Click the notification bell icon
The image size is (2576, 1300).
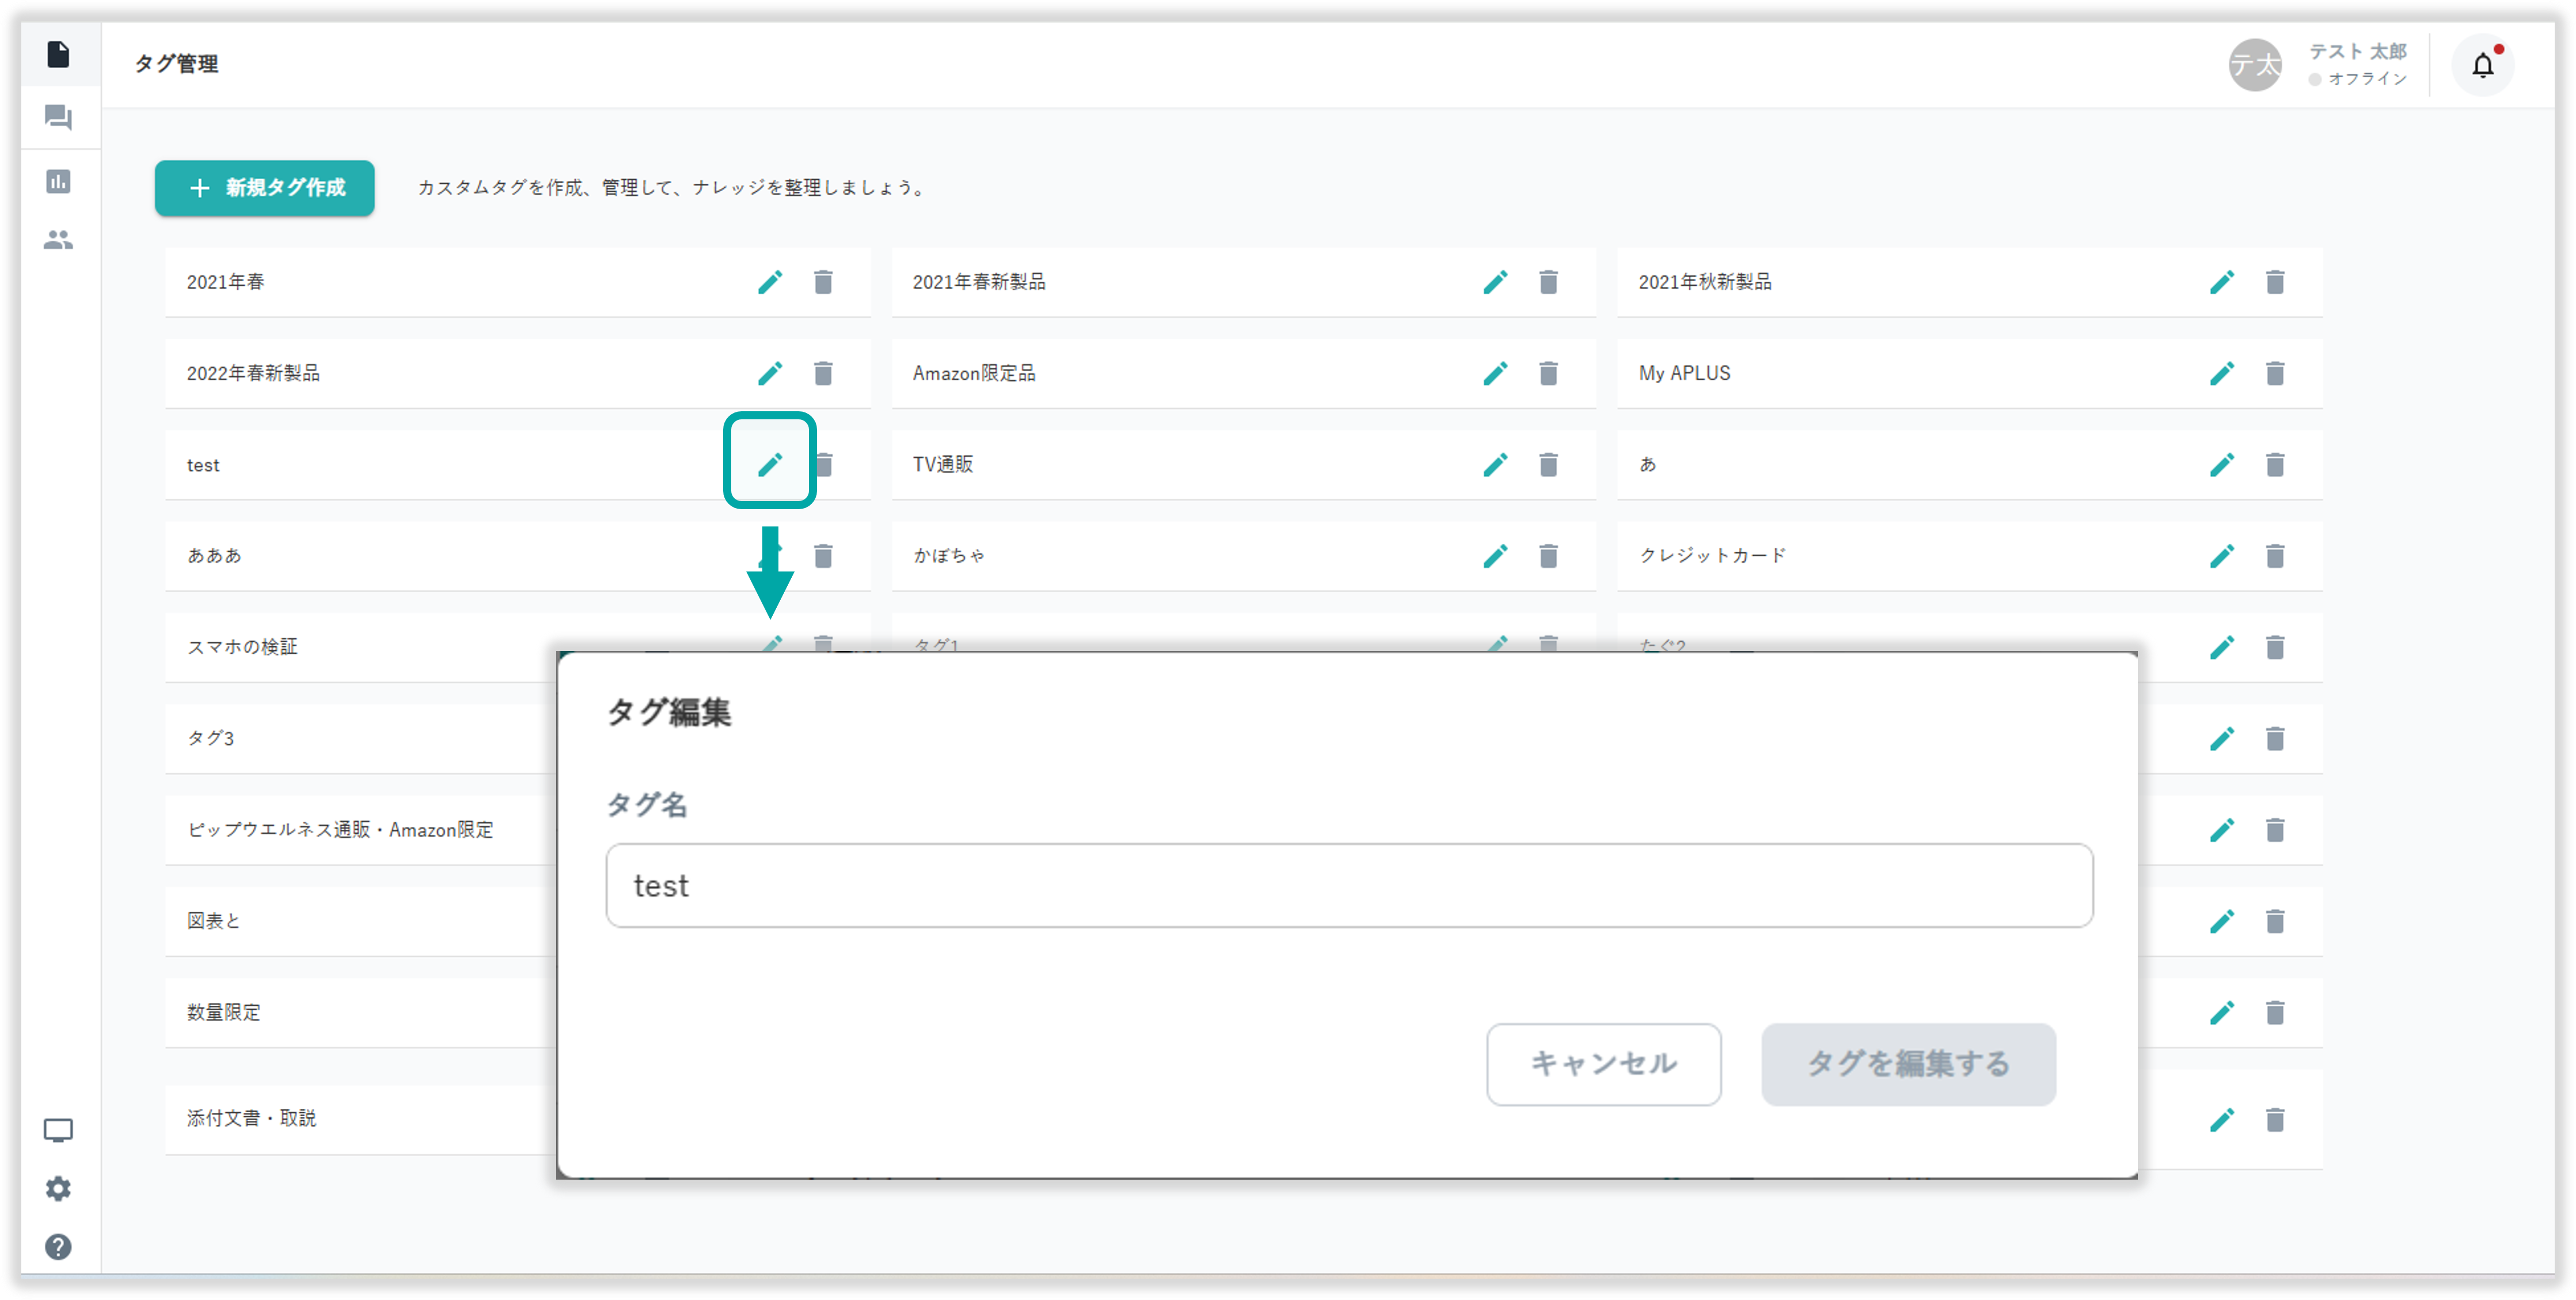[2482, 66]
